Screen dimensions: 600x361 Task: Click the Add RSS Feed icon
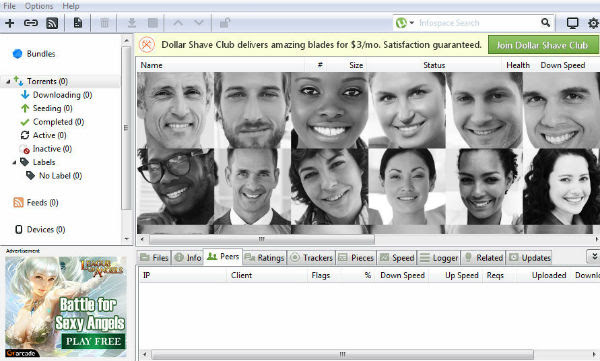point(52,23)
